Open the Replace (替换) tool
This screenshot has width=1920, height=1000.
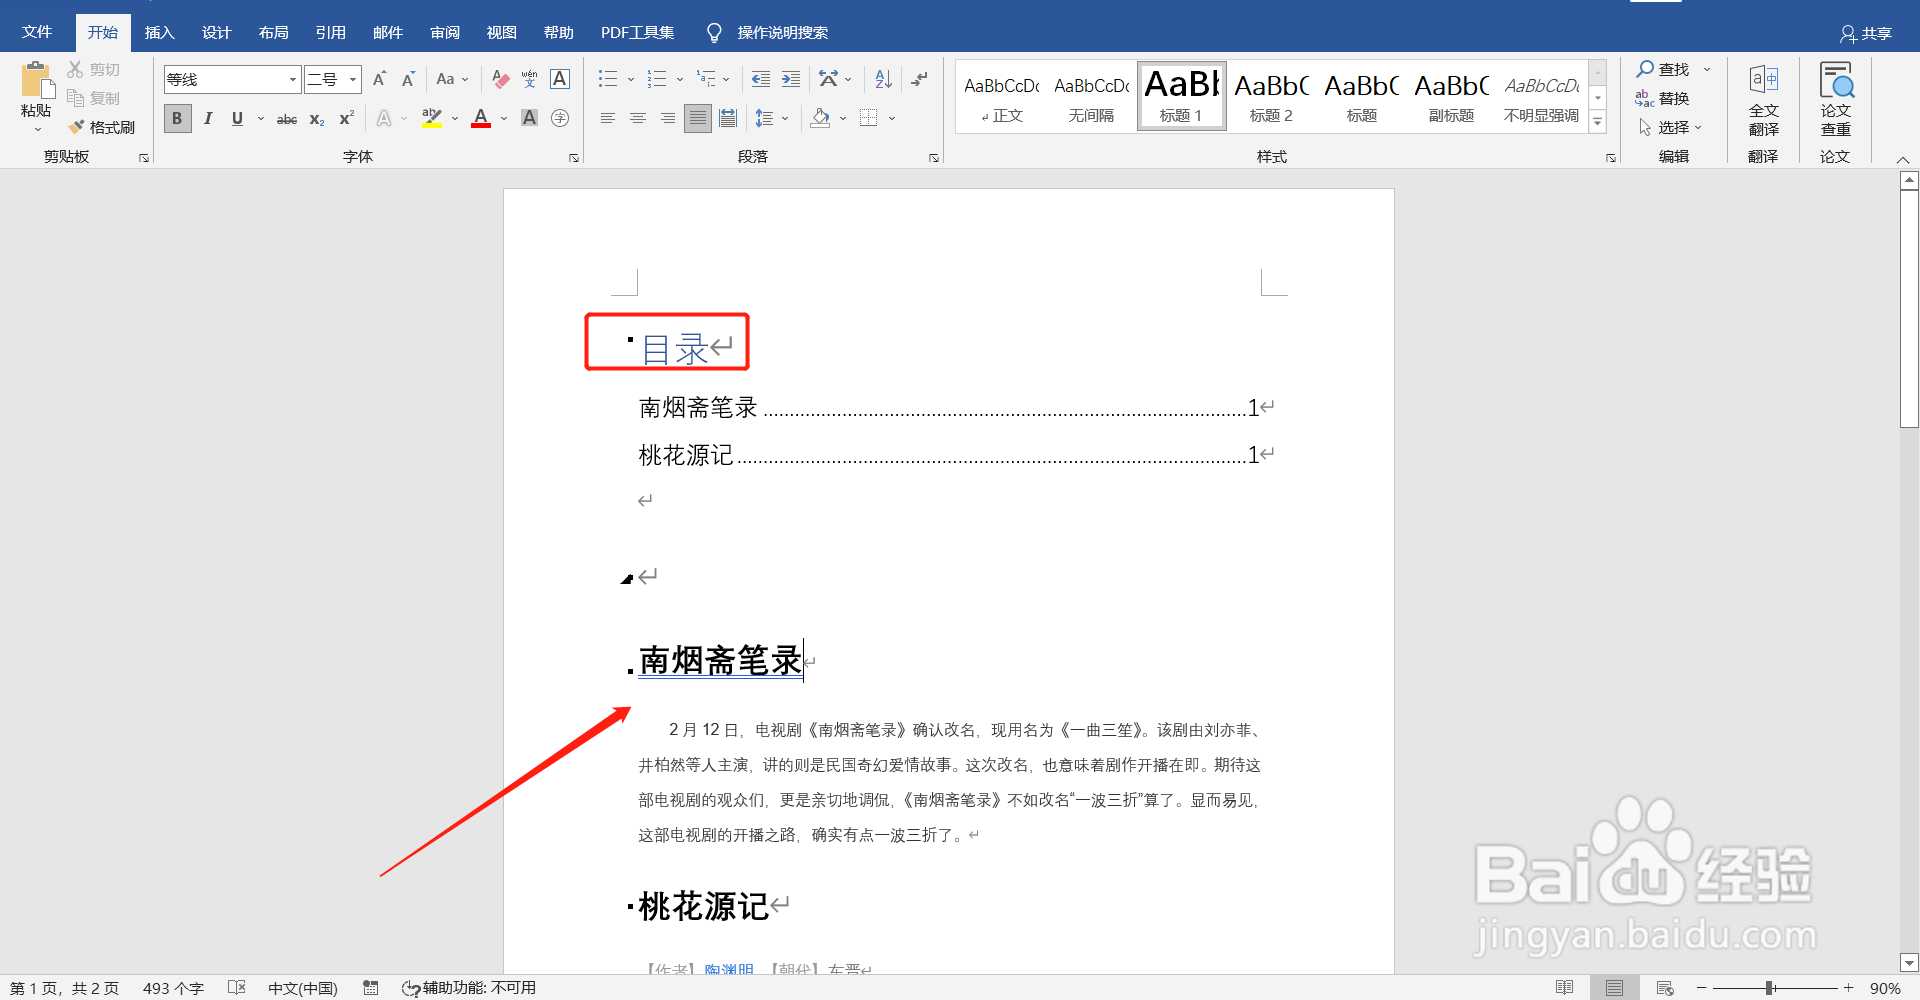pos(1673,98)
